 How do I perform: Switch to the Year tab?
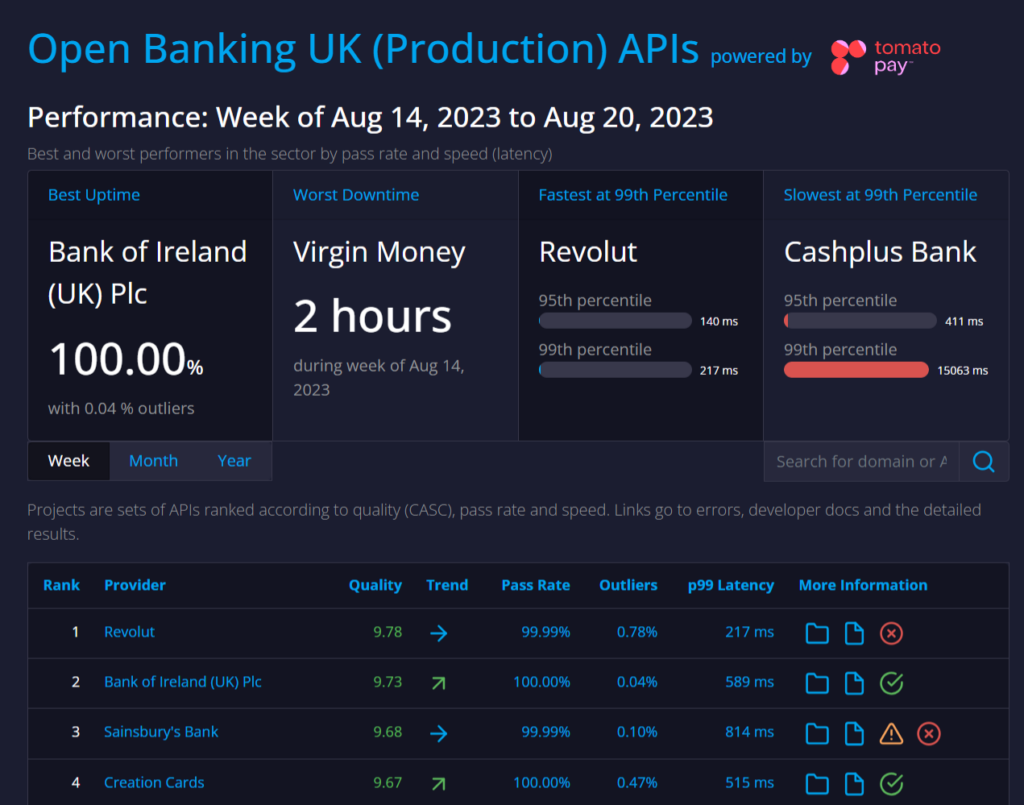coord(234,461)
